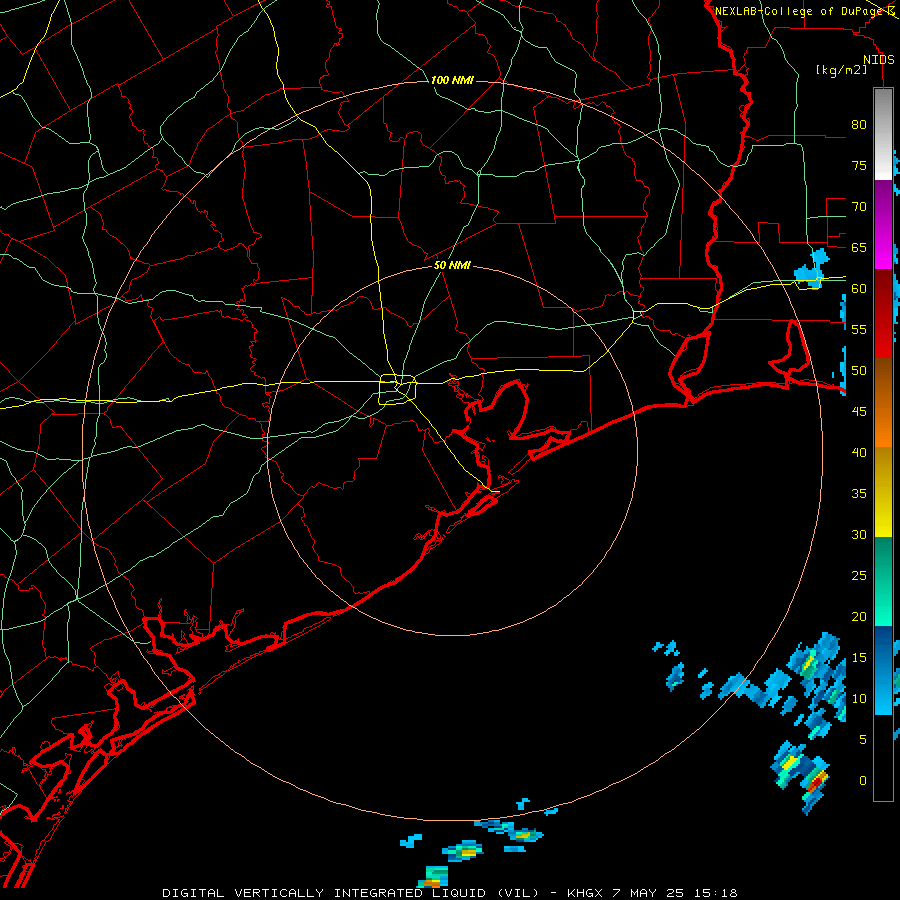Image resolution: width=900 pixels, height=900 pixels.
Task: Pick the red segment of the color bar
Action: [883, 314]
